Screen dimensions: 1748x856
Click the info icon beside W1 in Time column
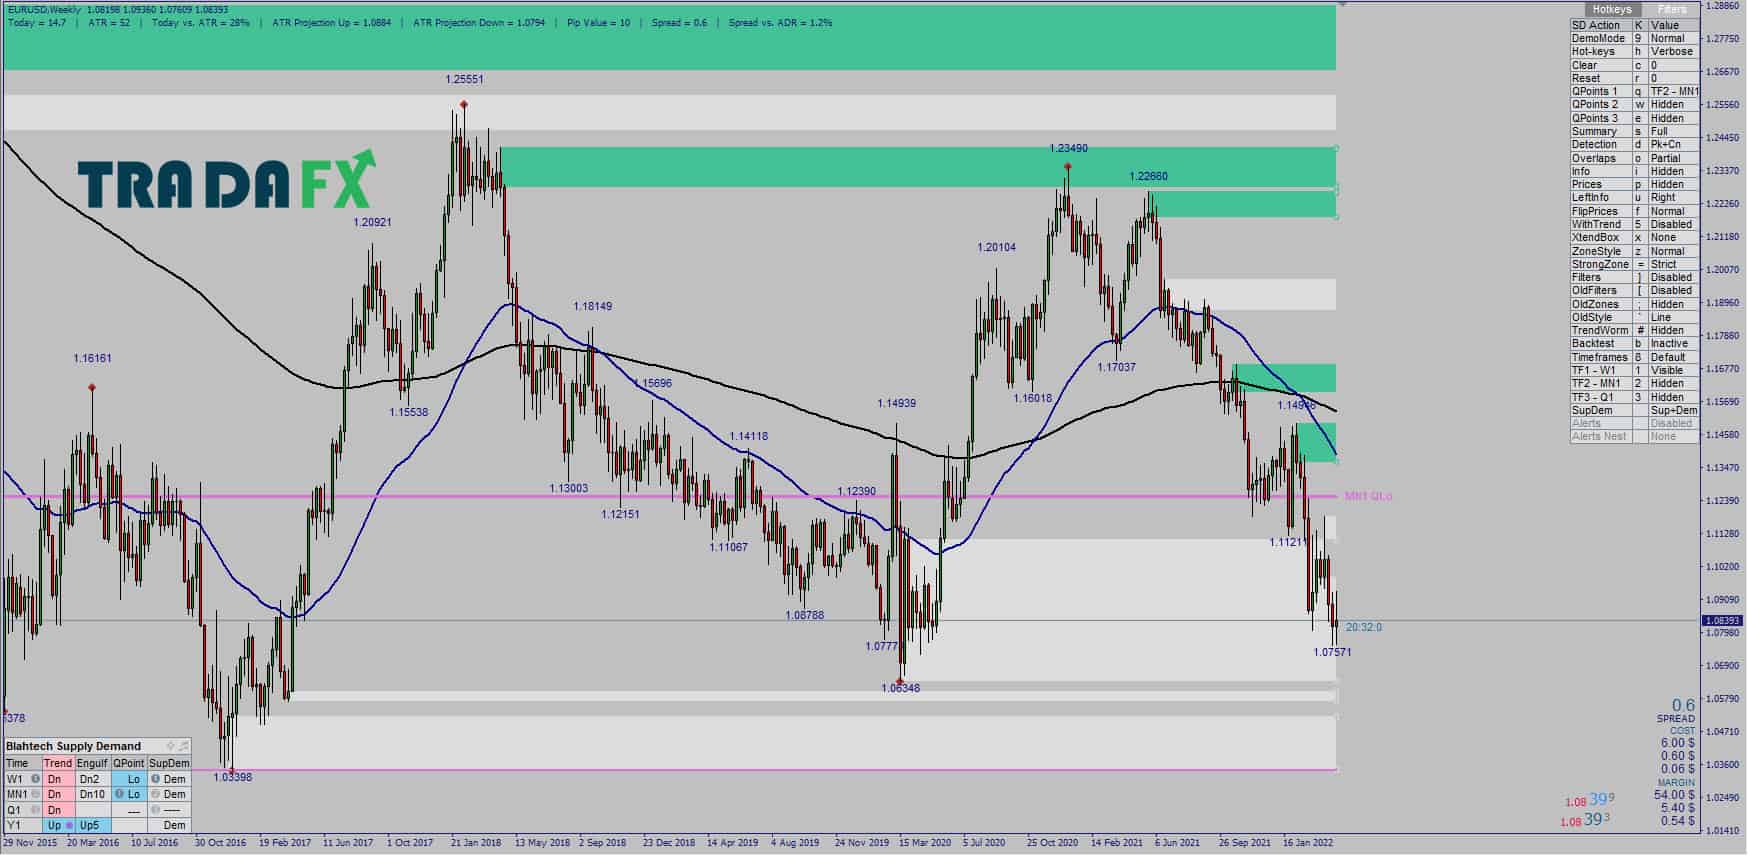tap(35, 779)
